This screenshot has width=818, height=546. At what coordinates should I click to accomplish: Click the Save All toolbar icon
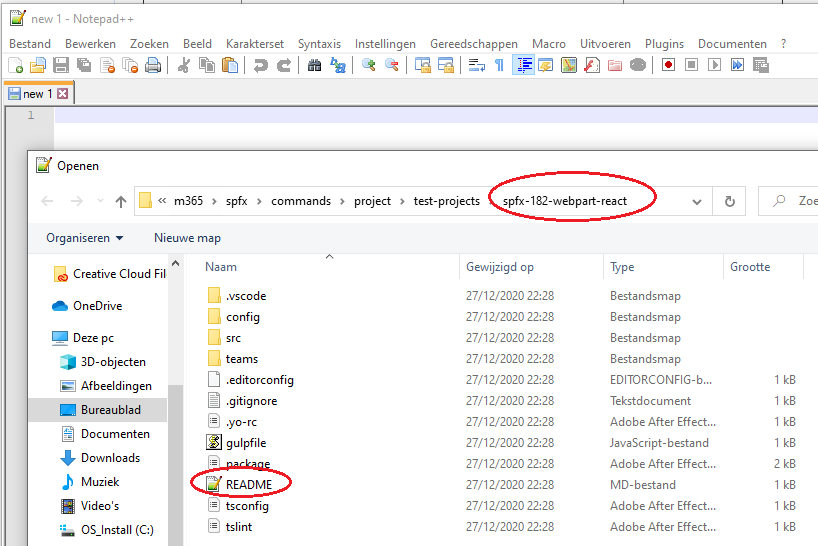click(84, 65)
